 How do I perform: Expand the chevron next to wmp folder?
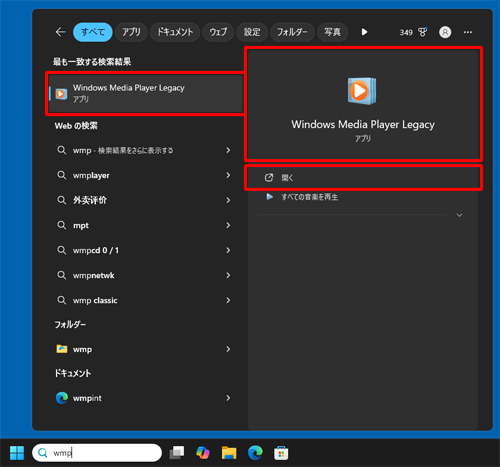(228, 349)
